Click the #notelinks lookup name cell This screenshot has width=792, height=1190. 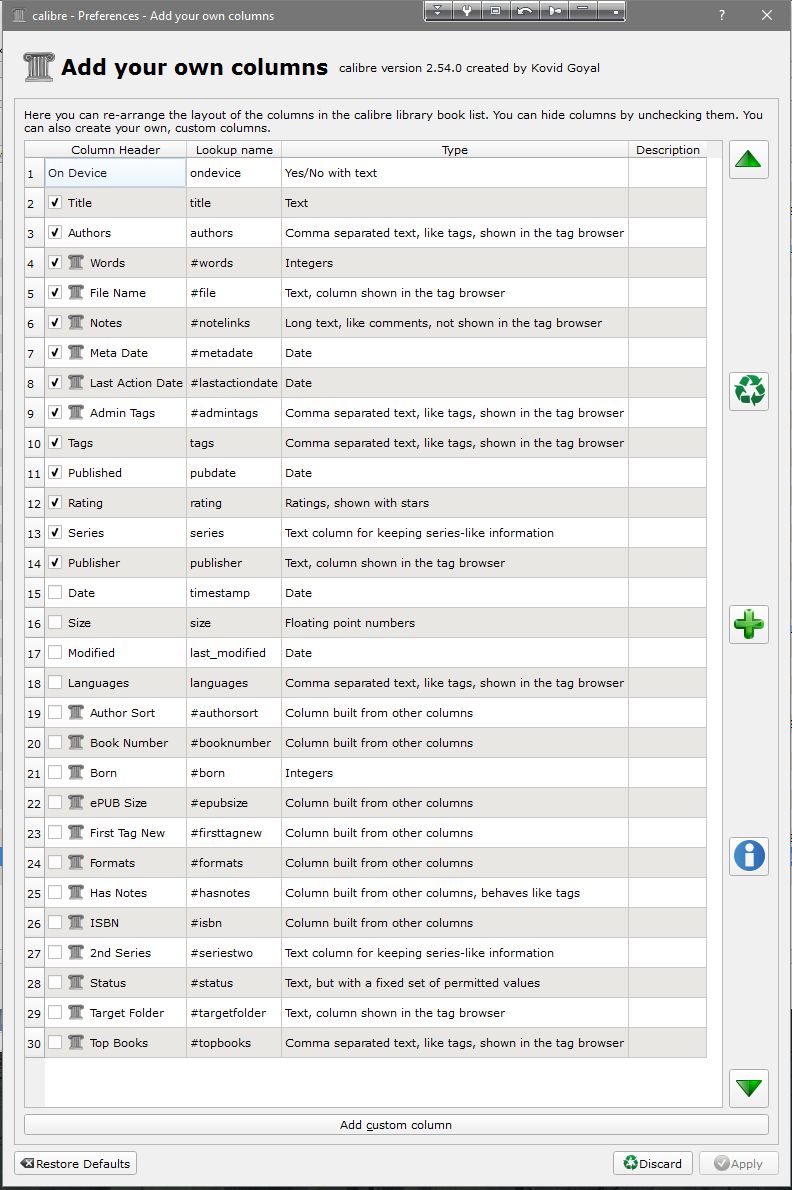(x=234, y=323)
